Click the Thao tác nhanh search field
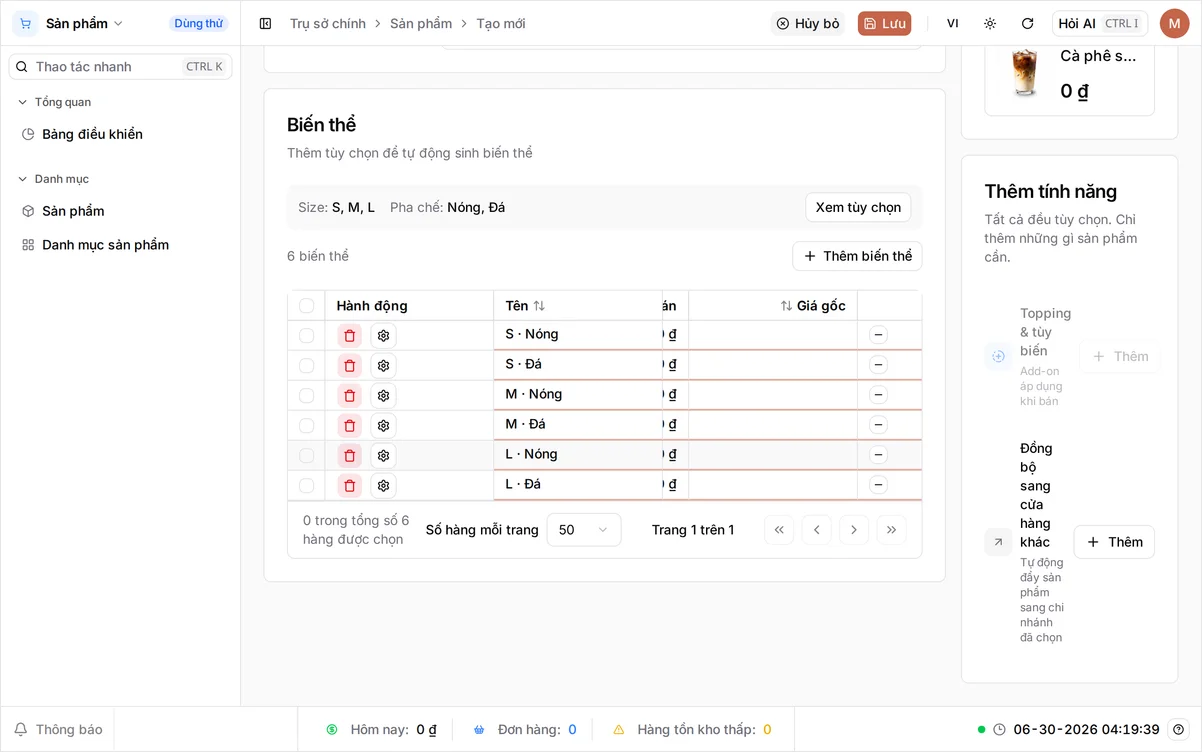The width and height of the screenshot is (1202, 752). tap(120, 67)
